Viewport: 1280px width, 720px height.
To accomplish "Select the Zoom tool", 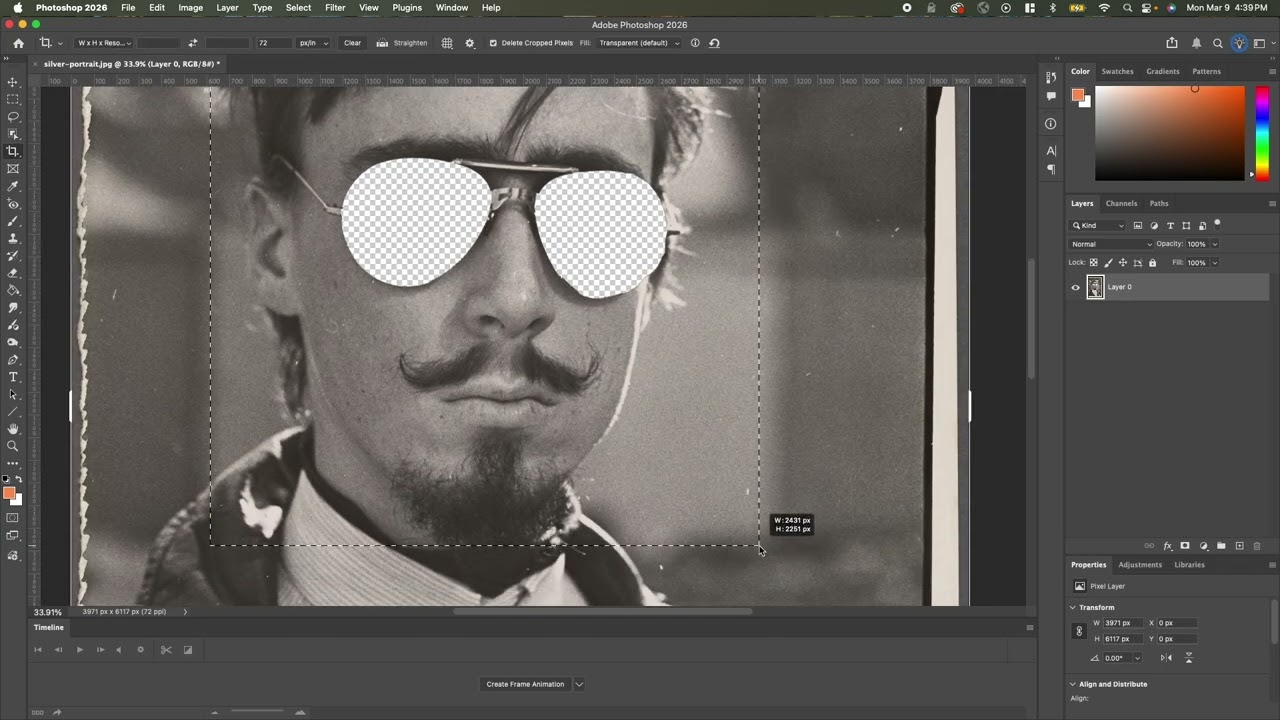I will point(13,446).
